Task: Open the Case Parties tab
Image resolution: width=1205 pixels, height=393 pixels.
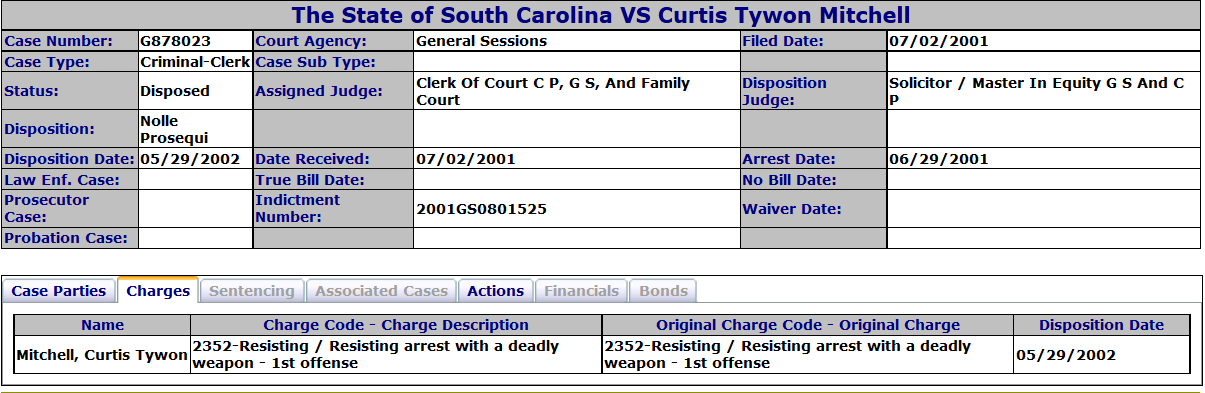Action: click(59, 291)
